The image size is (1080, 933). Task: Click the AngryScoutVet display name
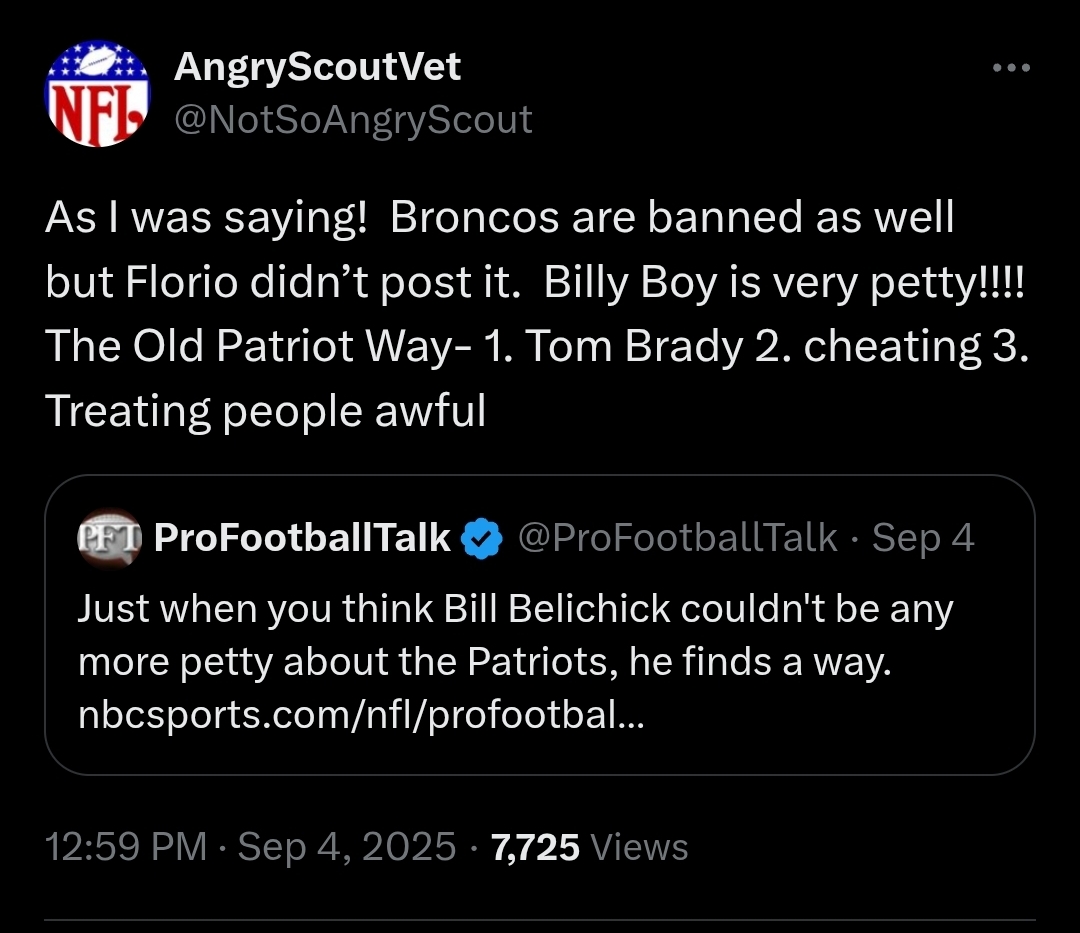[317, 67]
